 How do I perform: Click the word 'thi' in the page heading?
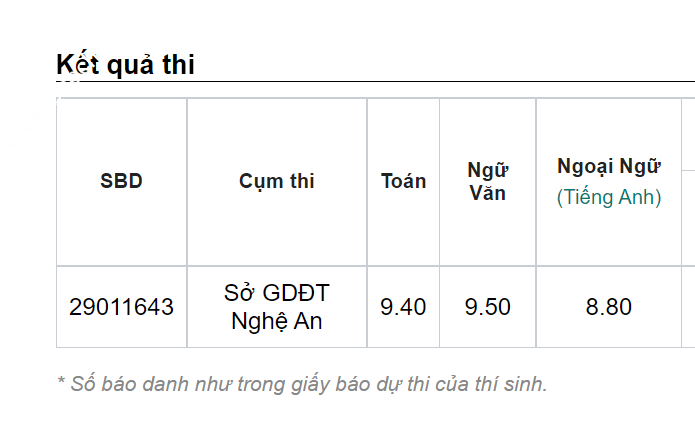(x=179, y=64)
